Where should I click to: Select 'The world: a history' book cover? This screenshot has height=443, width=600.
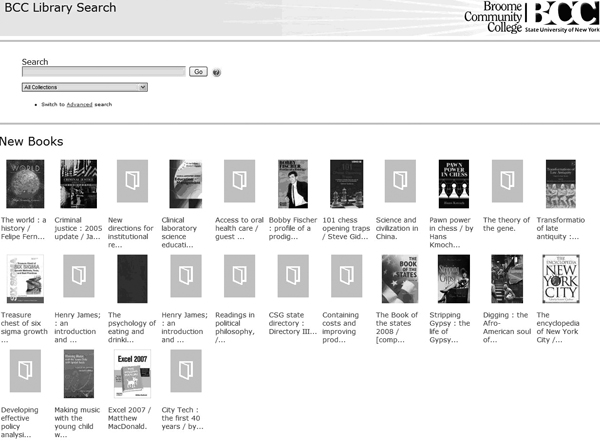[x=23, y=183]
